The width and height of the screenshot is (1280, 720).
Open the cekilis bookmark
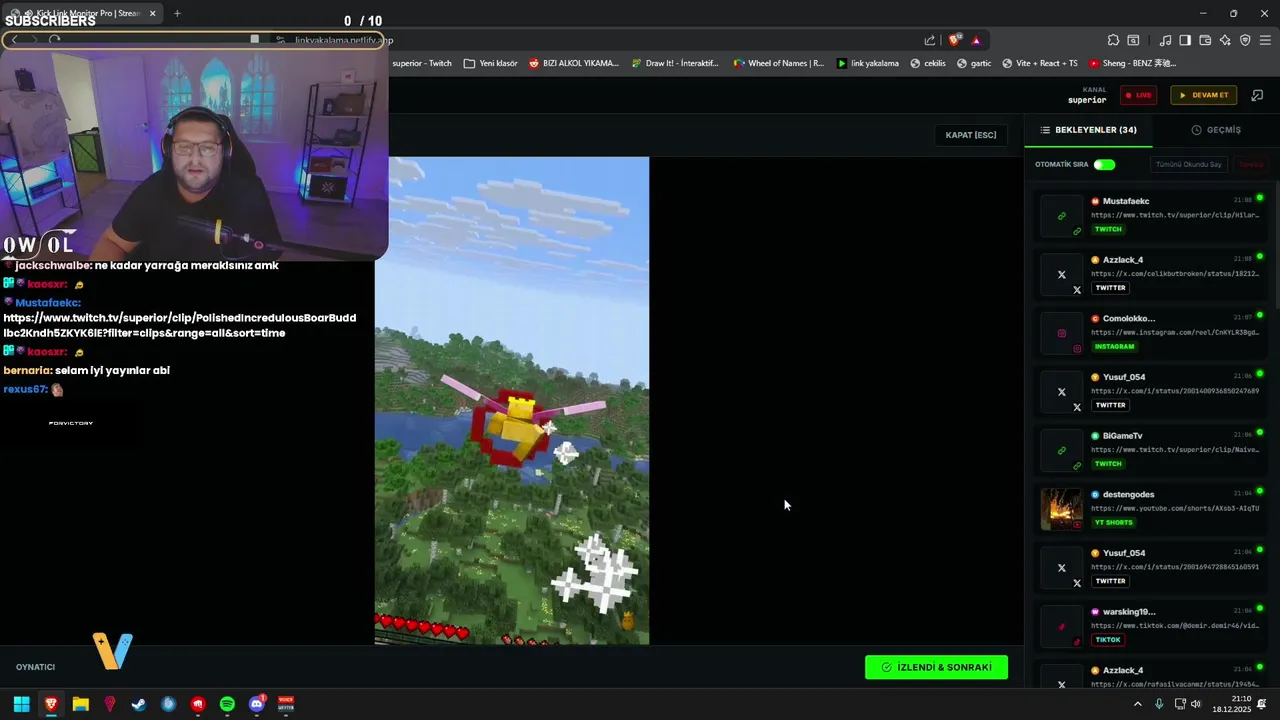click(x=928, y=63)
